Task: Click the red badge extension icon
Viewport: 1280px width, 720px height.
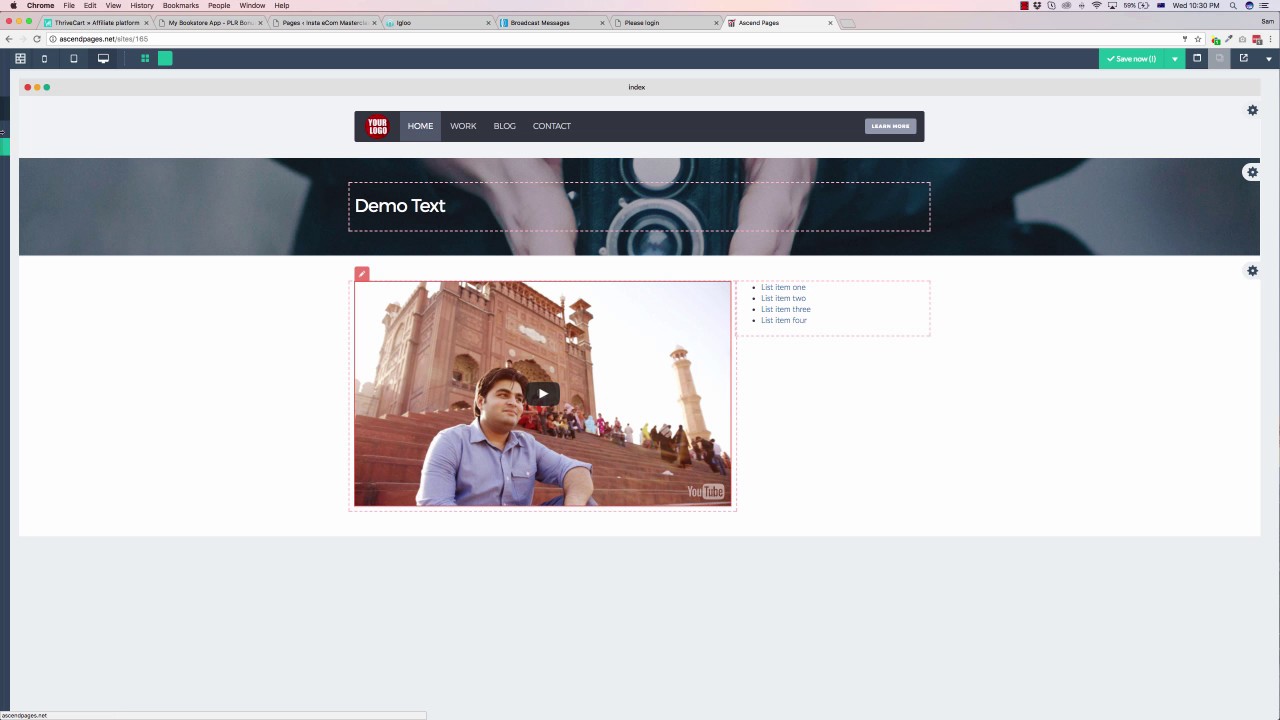Action: point(1257,40)
